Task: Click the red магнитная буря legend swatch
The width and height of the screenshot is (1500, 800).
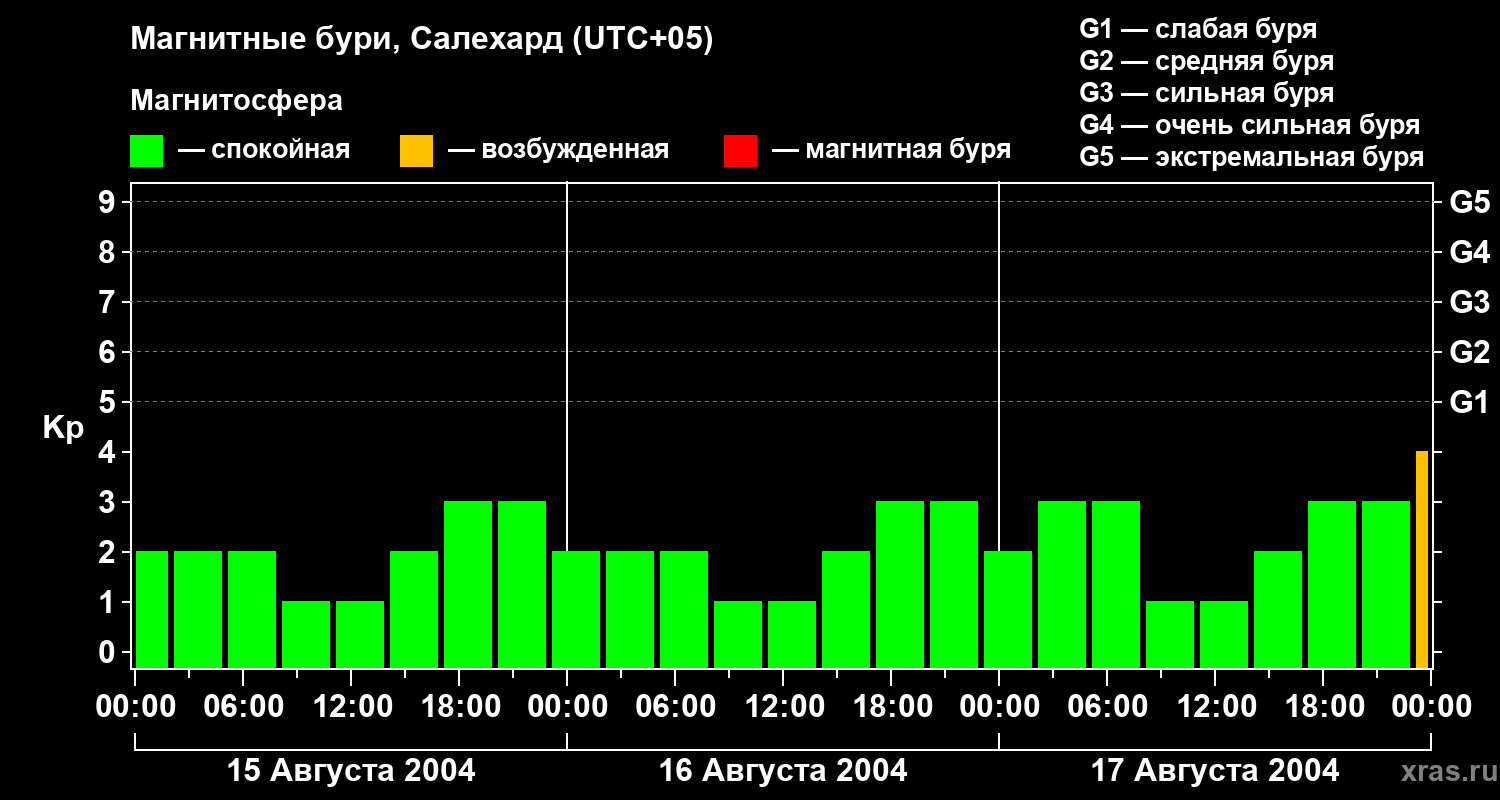Action: pos(740,150)
